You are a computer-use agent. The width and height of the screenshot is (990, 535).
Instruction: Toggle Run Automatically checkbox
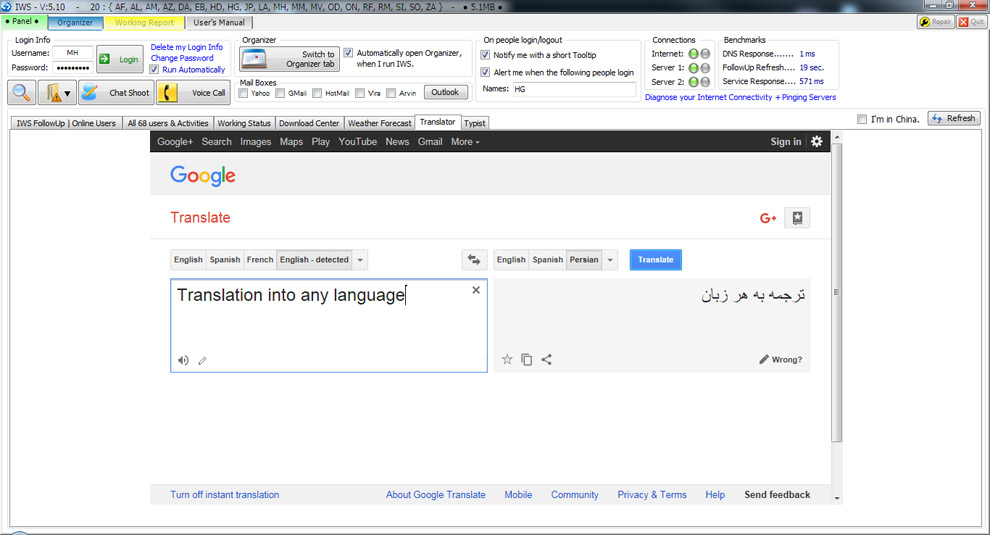click(x=154, y=69)
